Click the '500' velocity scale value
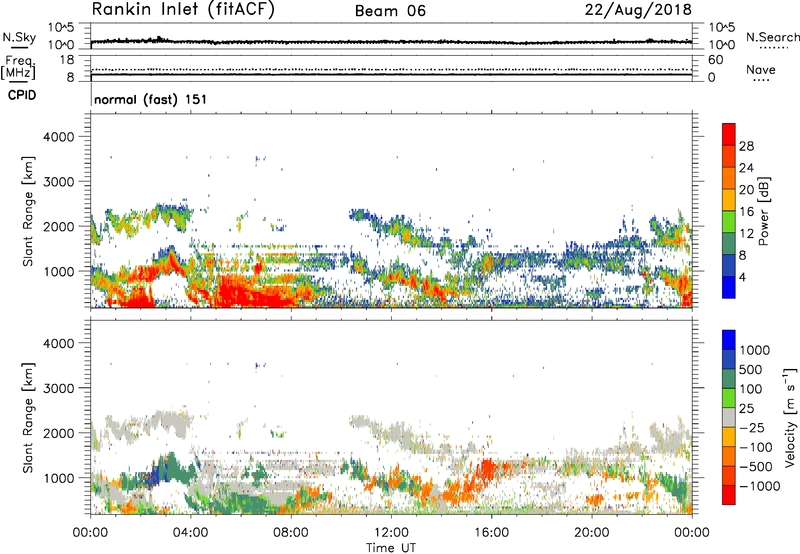Viewport: 800px width, 554px height. coord(750,369)
